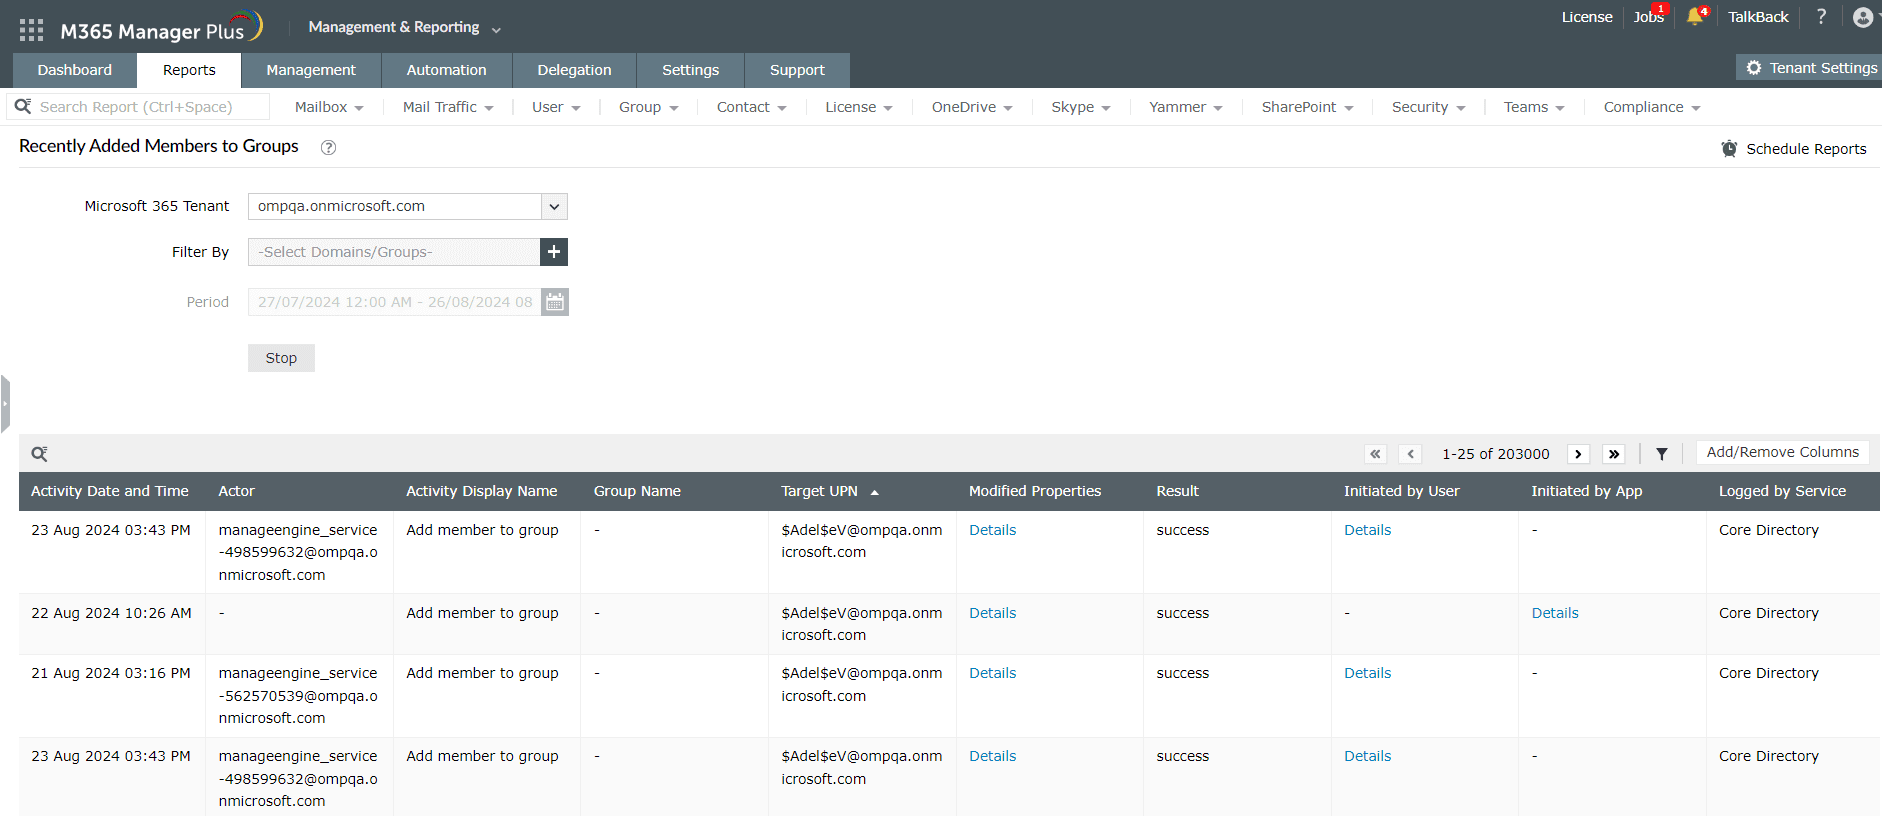Jump to the last results page

tap(1613, 454)
